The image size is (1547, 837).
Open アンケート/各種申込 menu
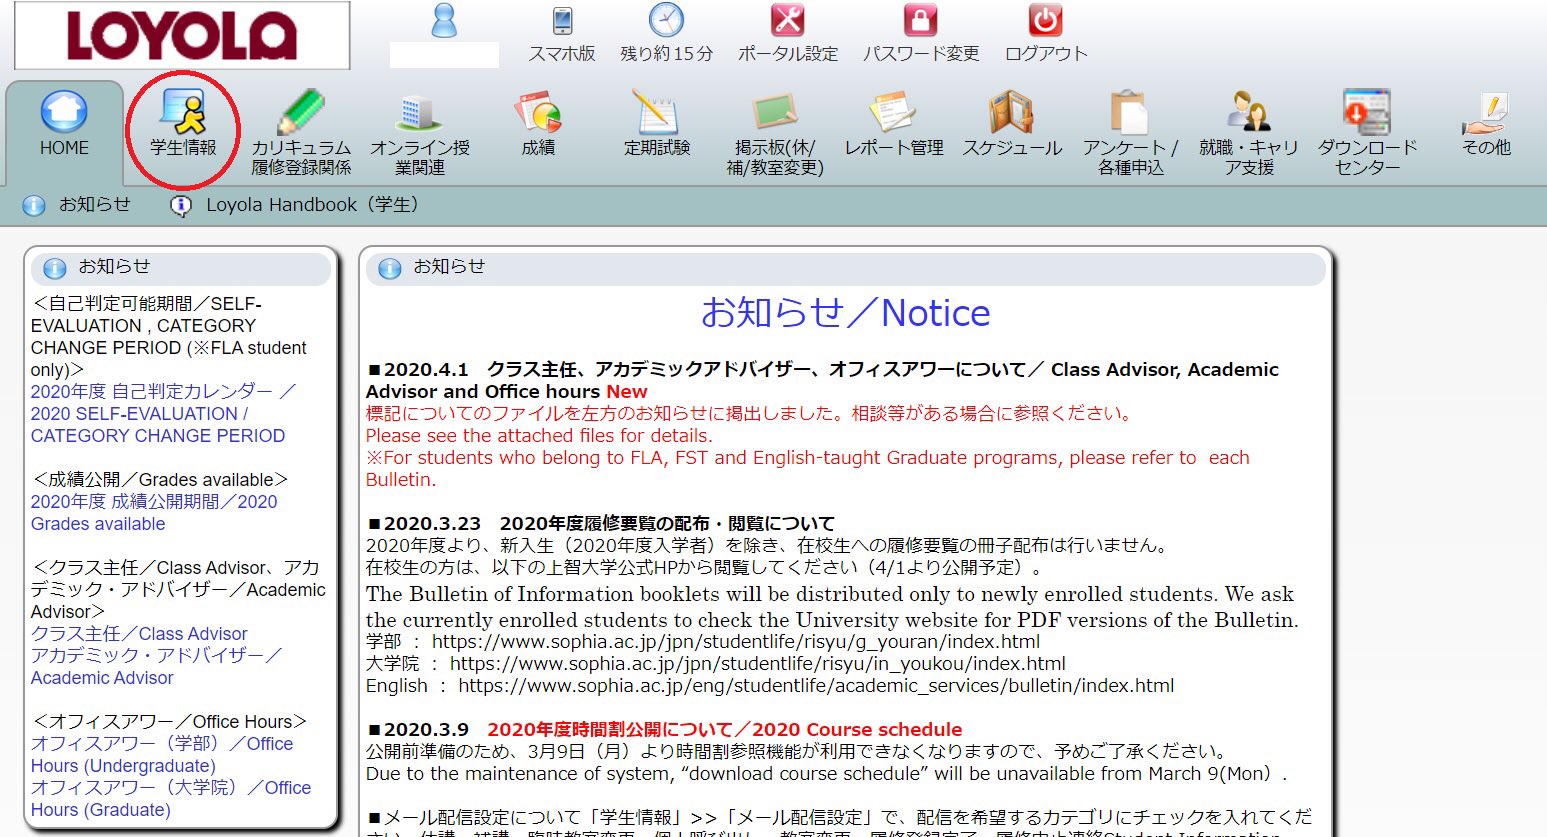pos(1130,132)
